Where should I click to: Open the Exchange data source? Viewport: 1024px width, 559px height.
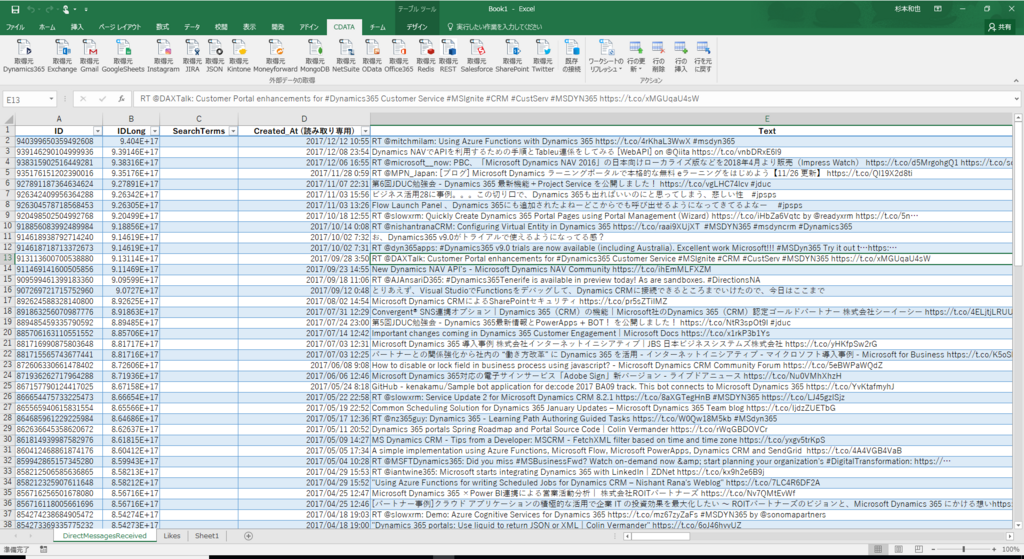pyautogui.click(x=62, y=56)
